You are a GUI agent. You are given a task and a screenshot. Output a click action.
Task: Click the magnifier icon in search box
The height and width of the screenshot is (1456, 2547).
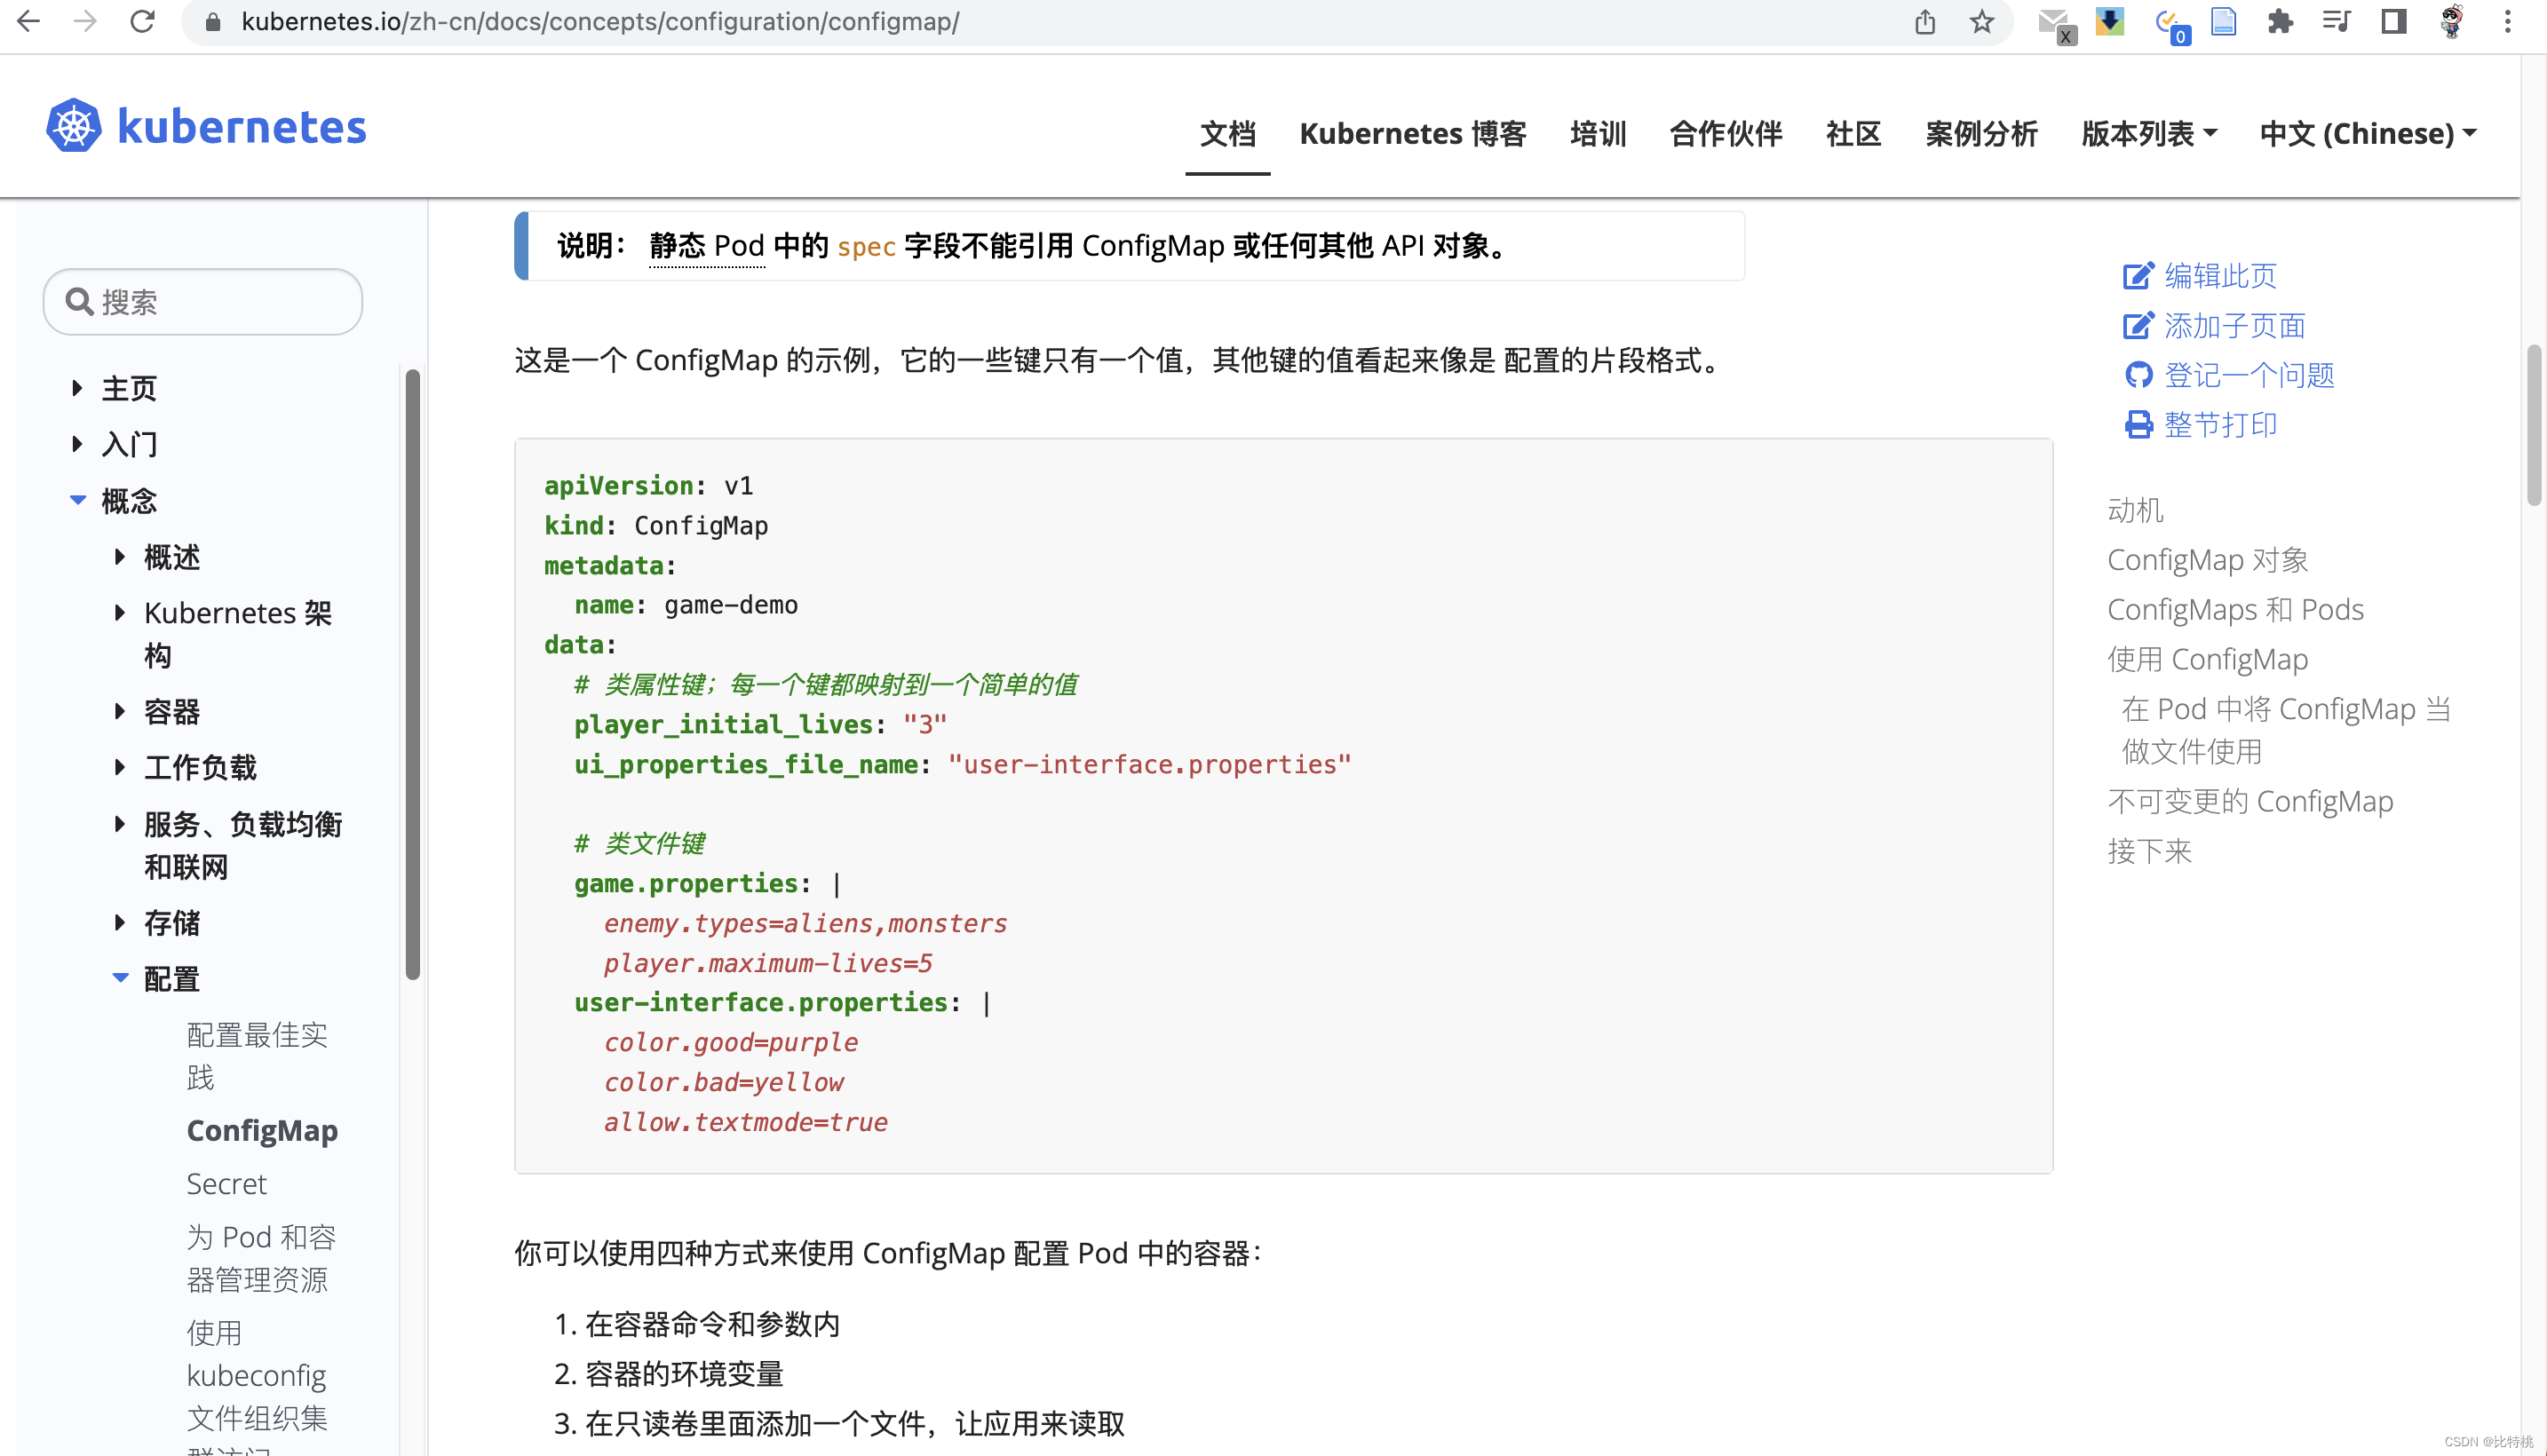point(79,301)
